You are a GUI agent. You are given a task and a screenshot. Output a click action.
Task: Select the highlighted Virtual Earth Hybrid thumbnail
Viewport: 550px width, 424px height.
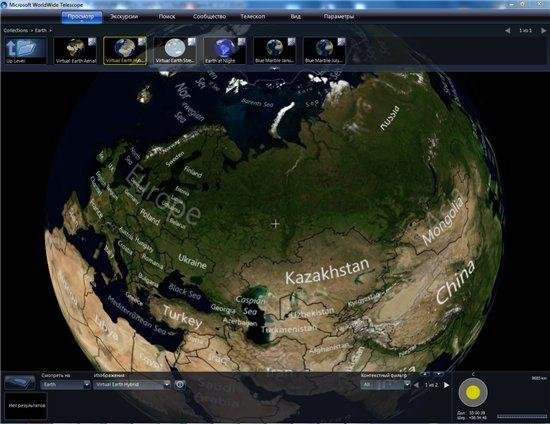pyautogui.click(x=125, y=51)
